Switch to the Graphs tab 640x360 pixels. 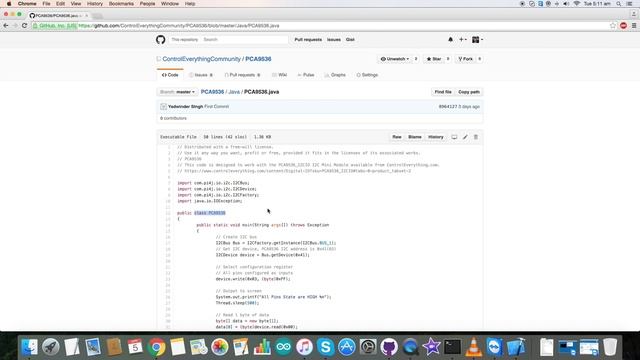[x=335, y=75]
